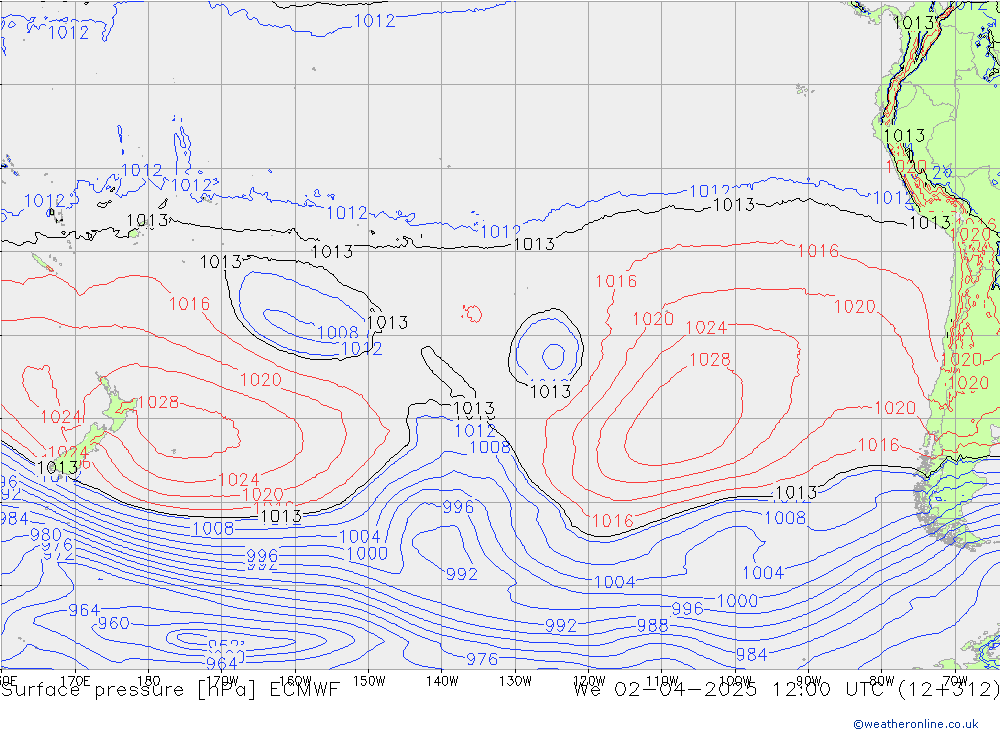The width and height of the screenshot is (1000, 733).
Task: Click the blue 992 label left of 988
Action: 561,626
